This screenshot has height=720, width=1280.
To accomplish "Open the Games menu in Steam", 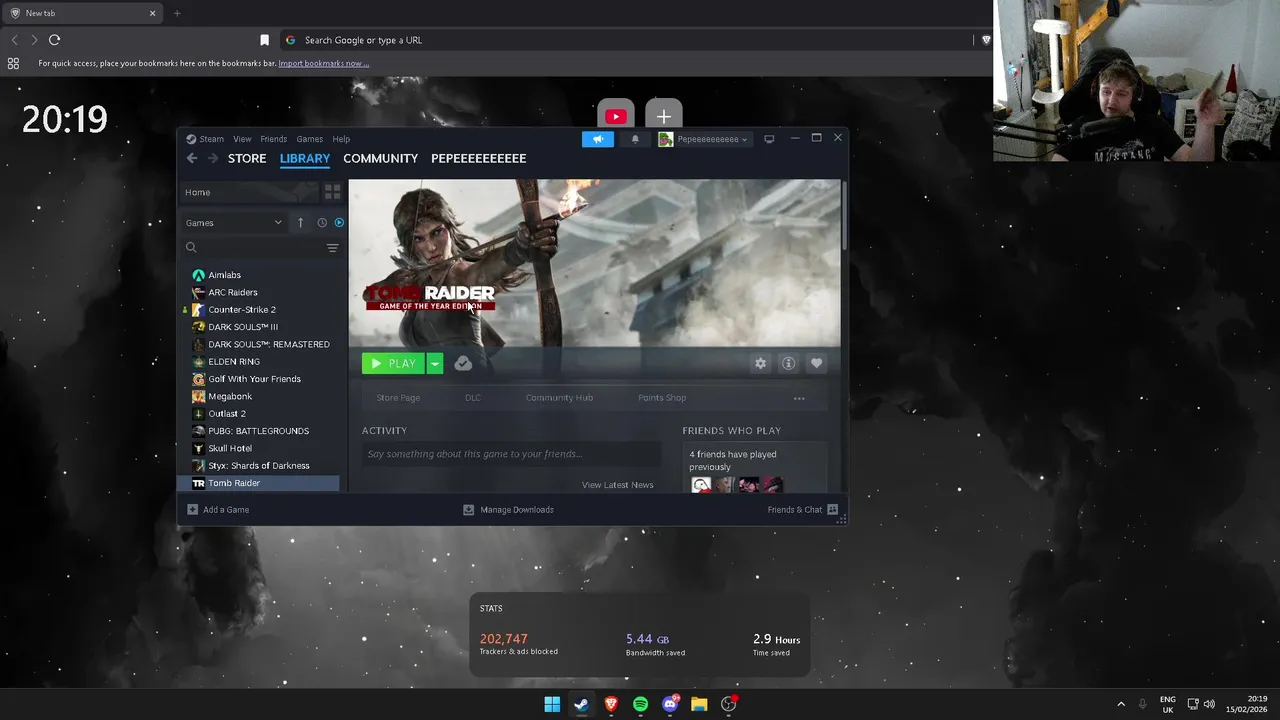I will tap(309, 139).
